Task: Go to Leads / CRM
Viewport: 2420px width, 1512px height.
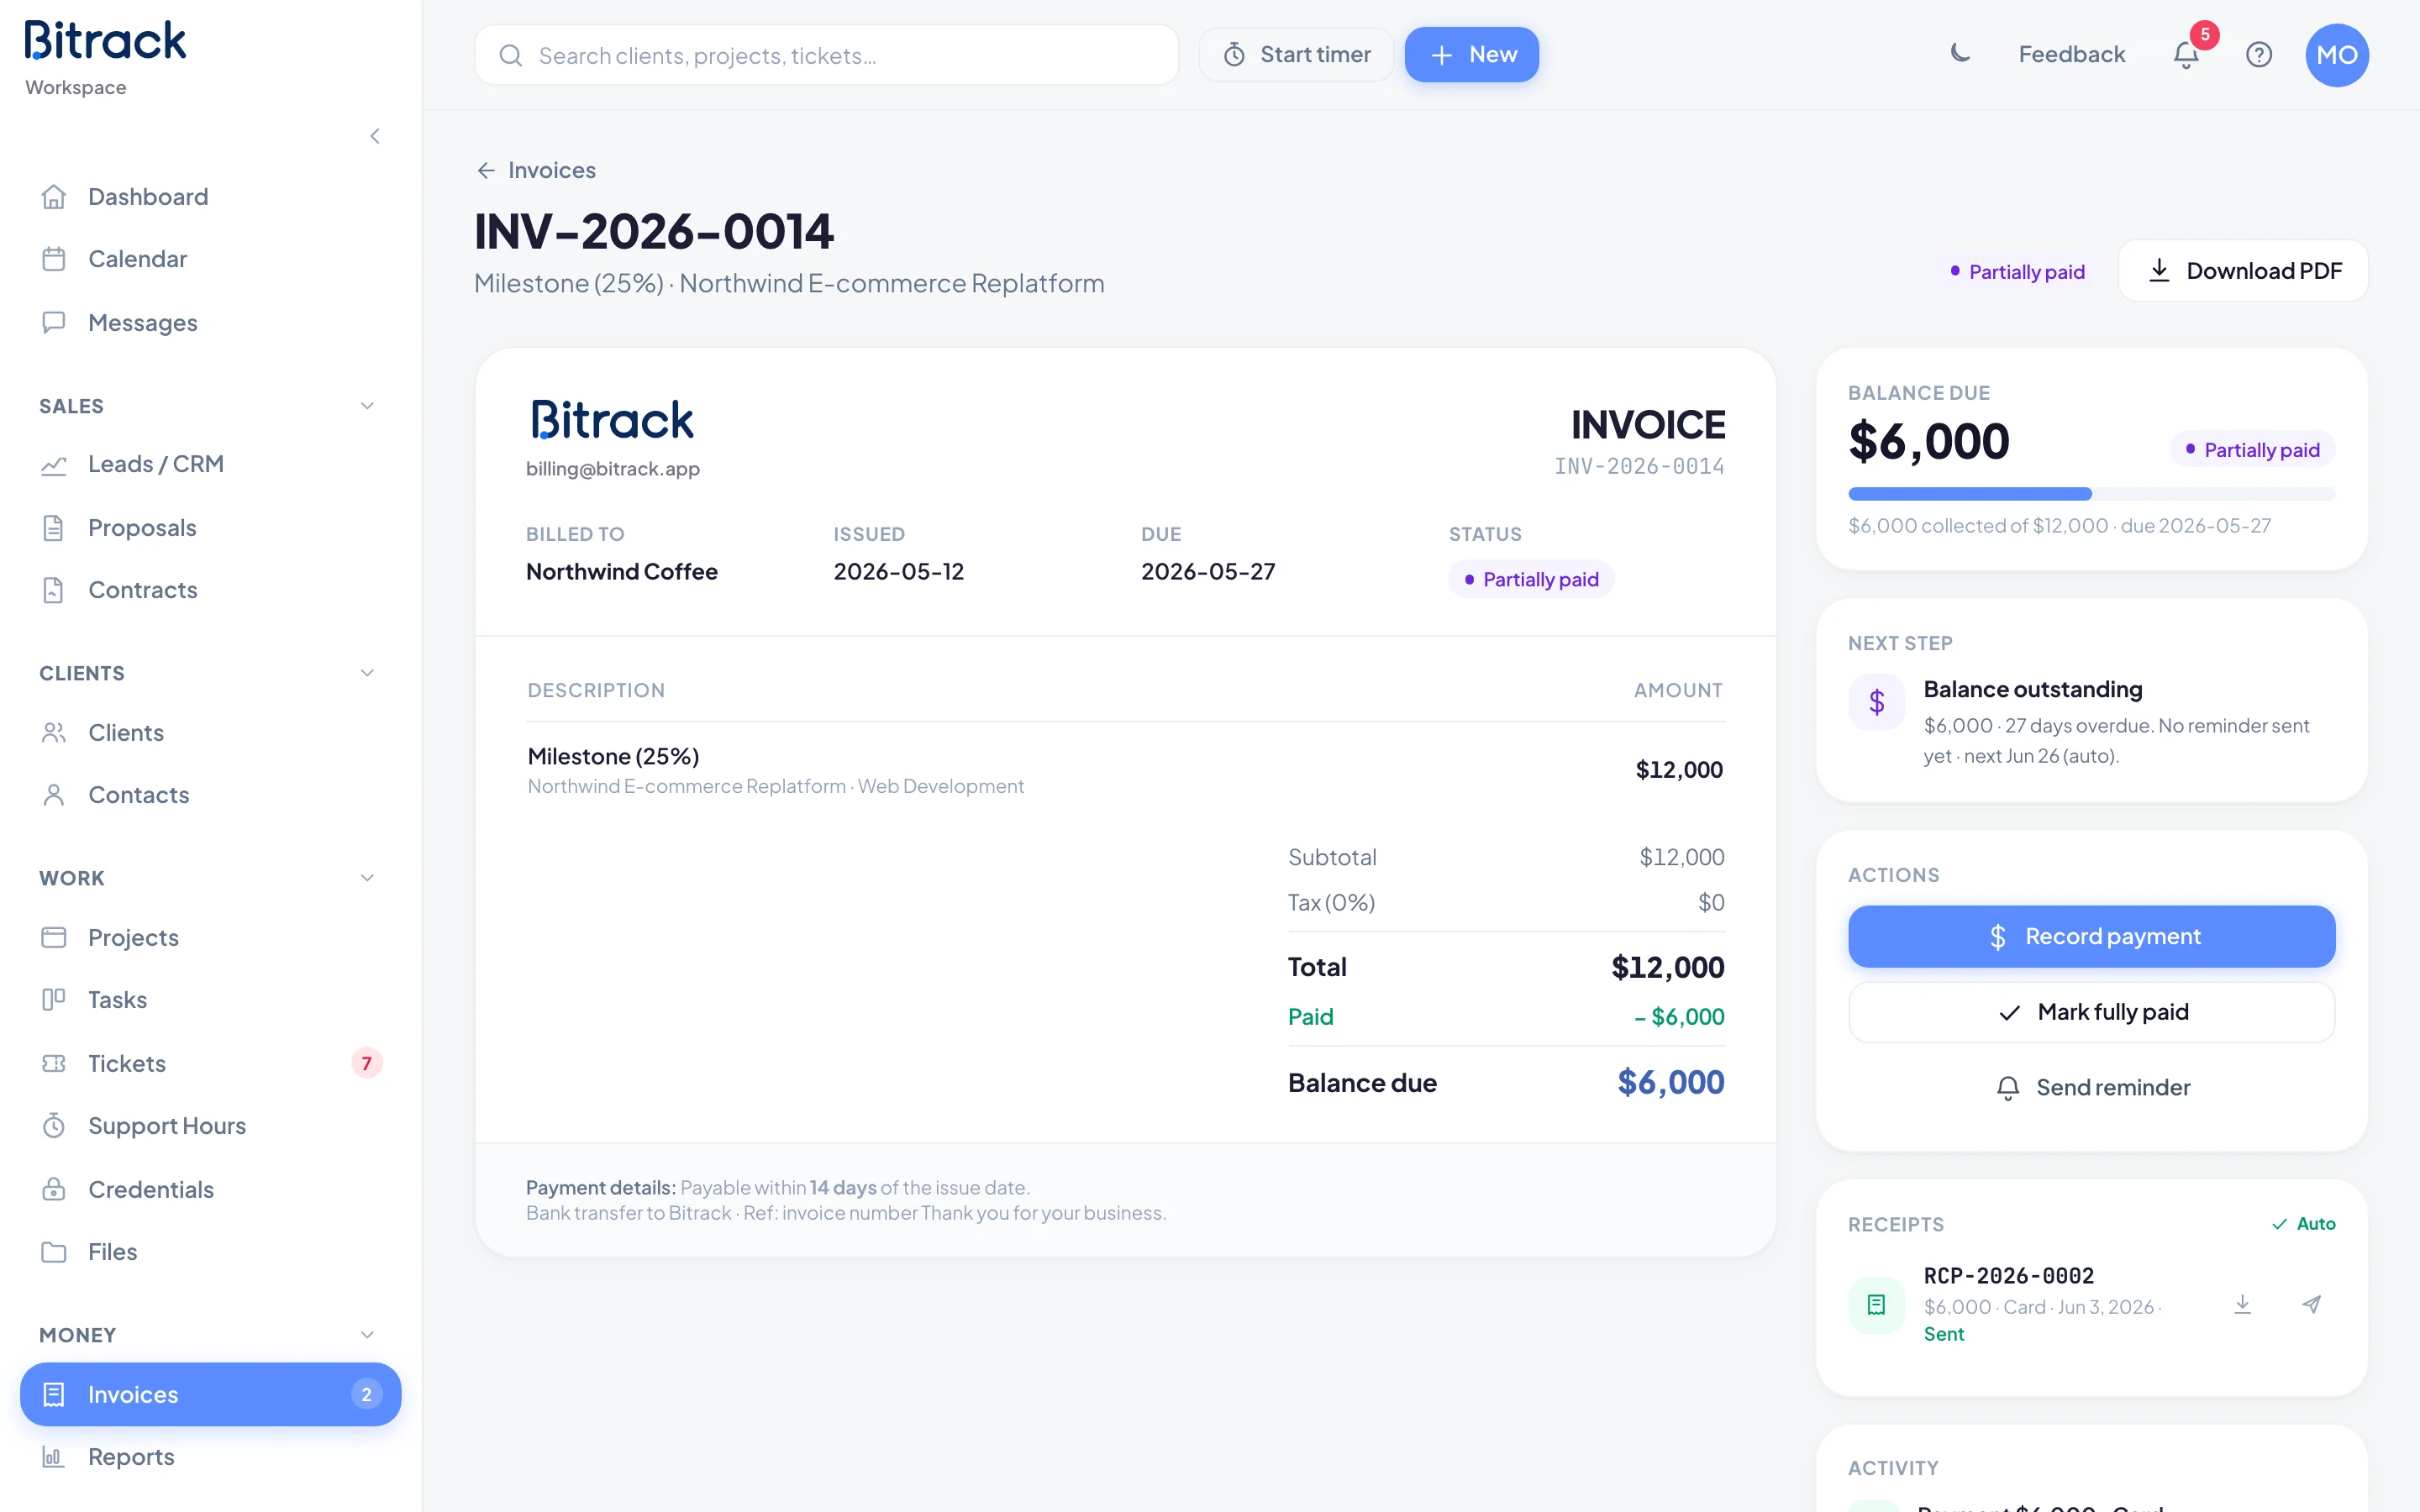Action: click(x=210, y=464)
